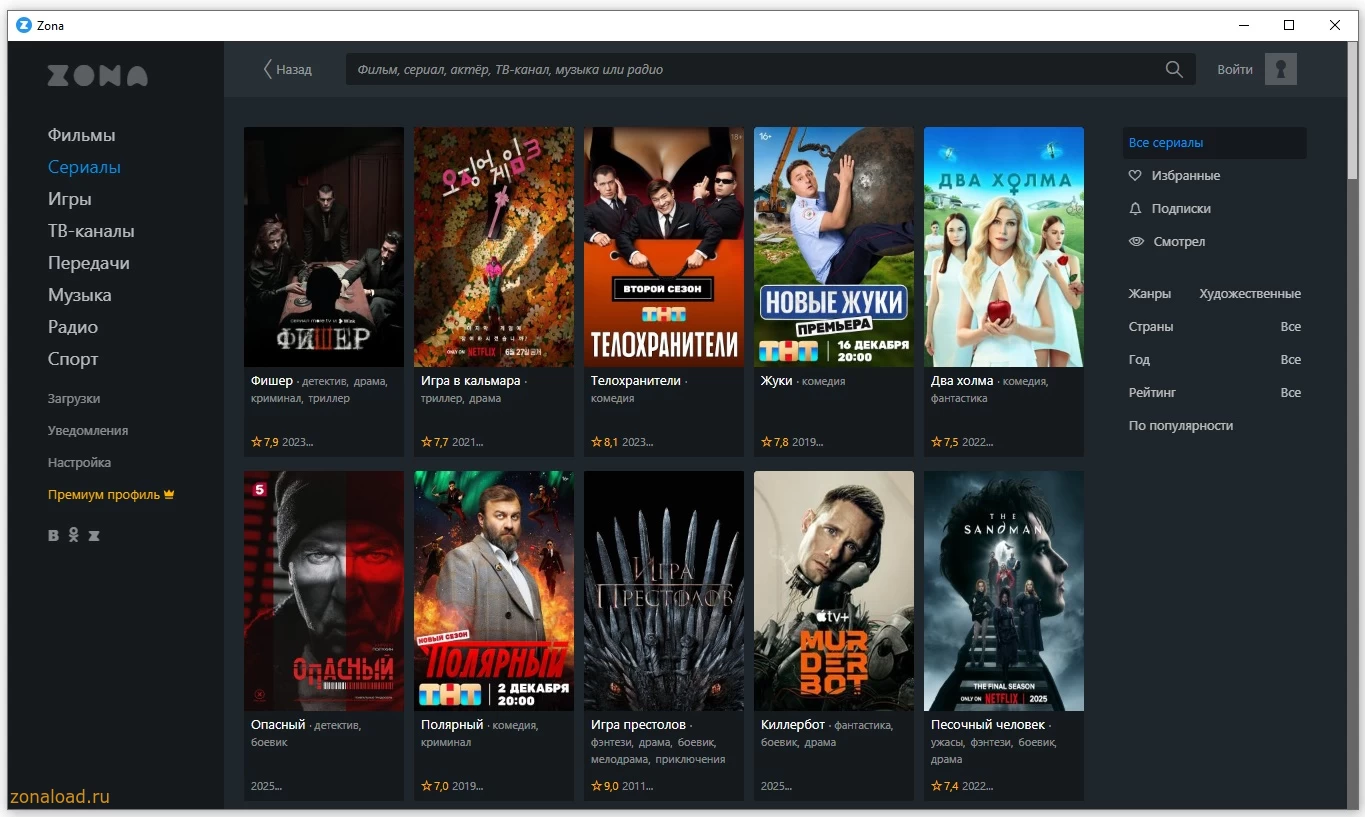Open the Рейтинг filter dropdown
Viewport: 1365px width, 817px height.
click(x=1215, y=393)
